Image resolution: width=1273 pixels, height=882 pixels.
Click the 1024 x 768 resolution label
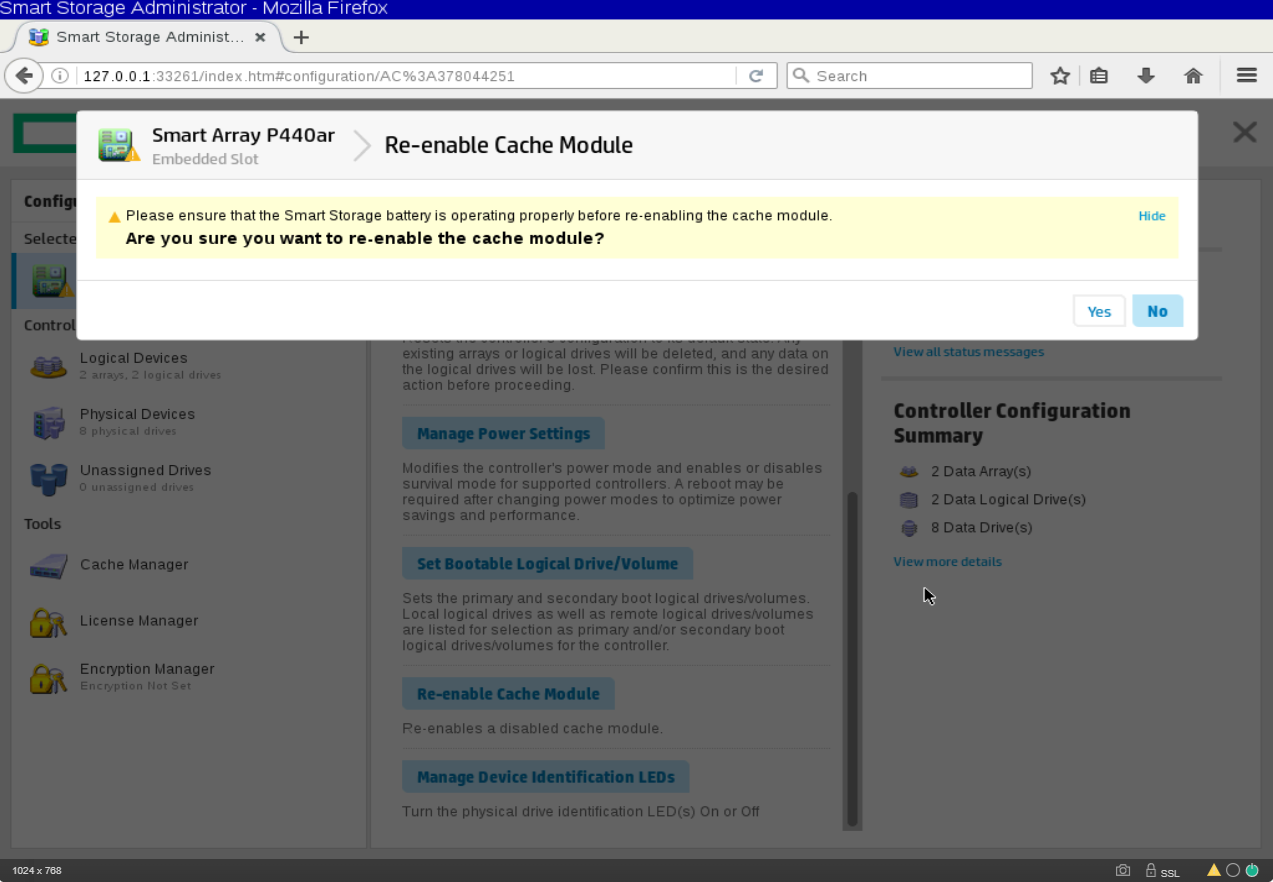(x=37, y=871)
